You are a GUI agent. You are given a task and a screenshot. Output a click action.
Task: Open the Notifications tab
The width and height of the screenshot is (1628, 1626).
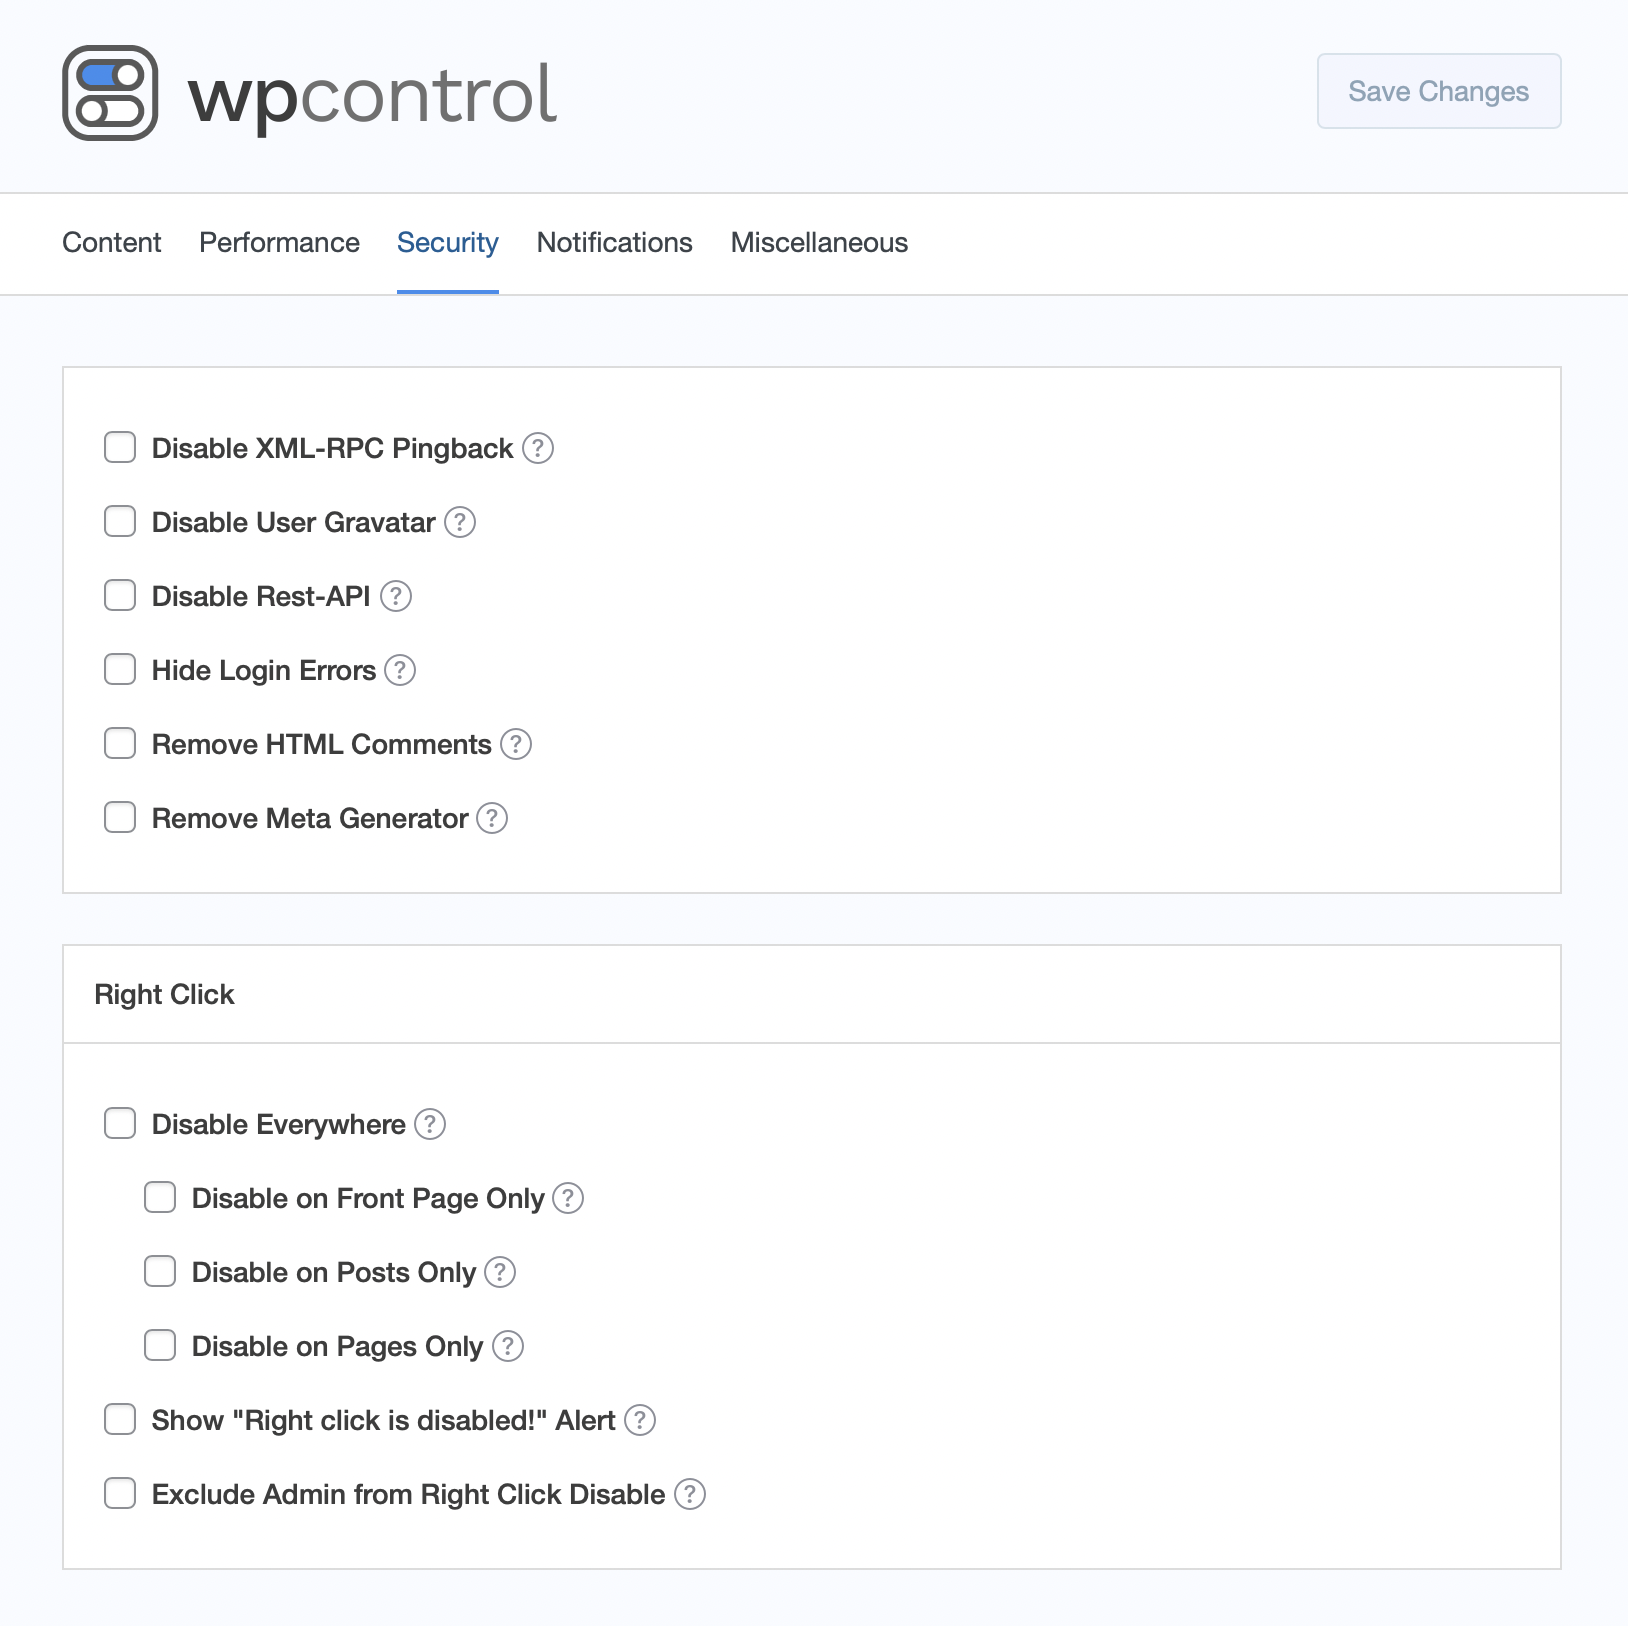coord(614,242)
